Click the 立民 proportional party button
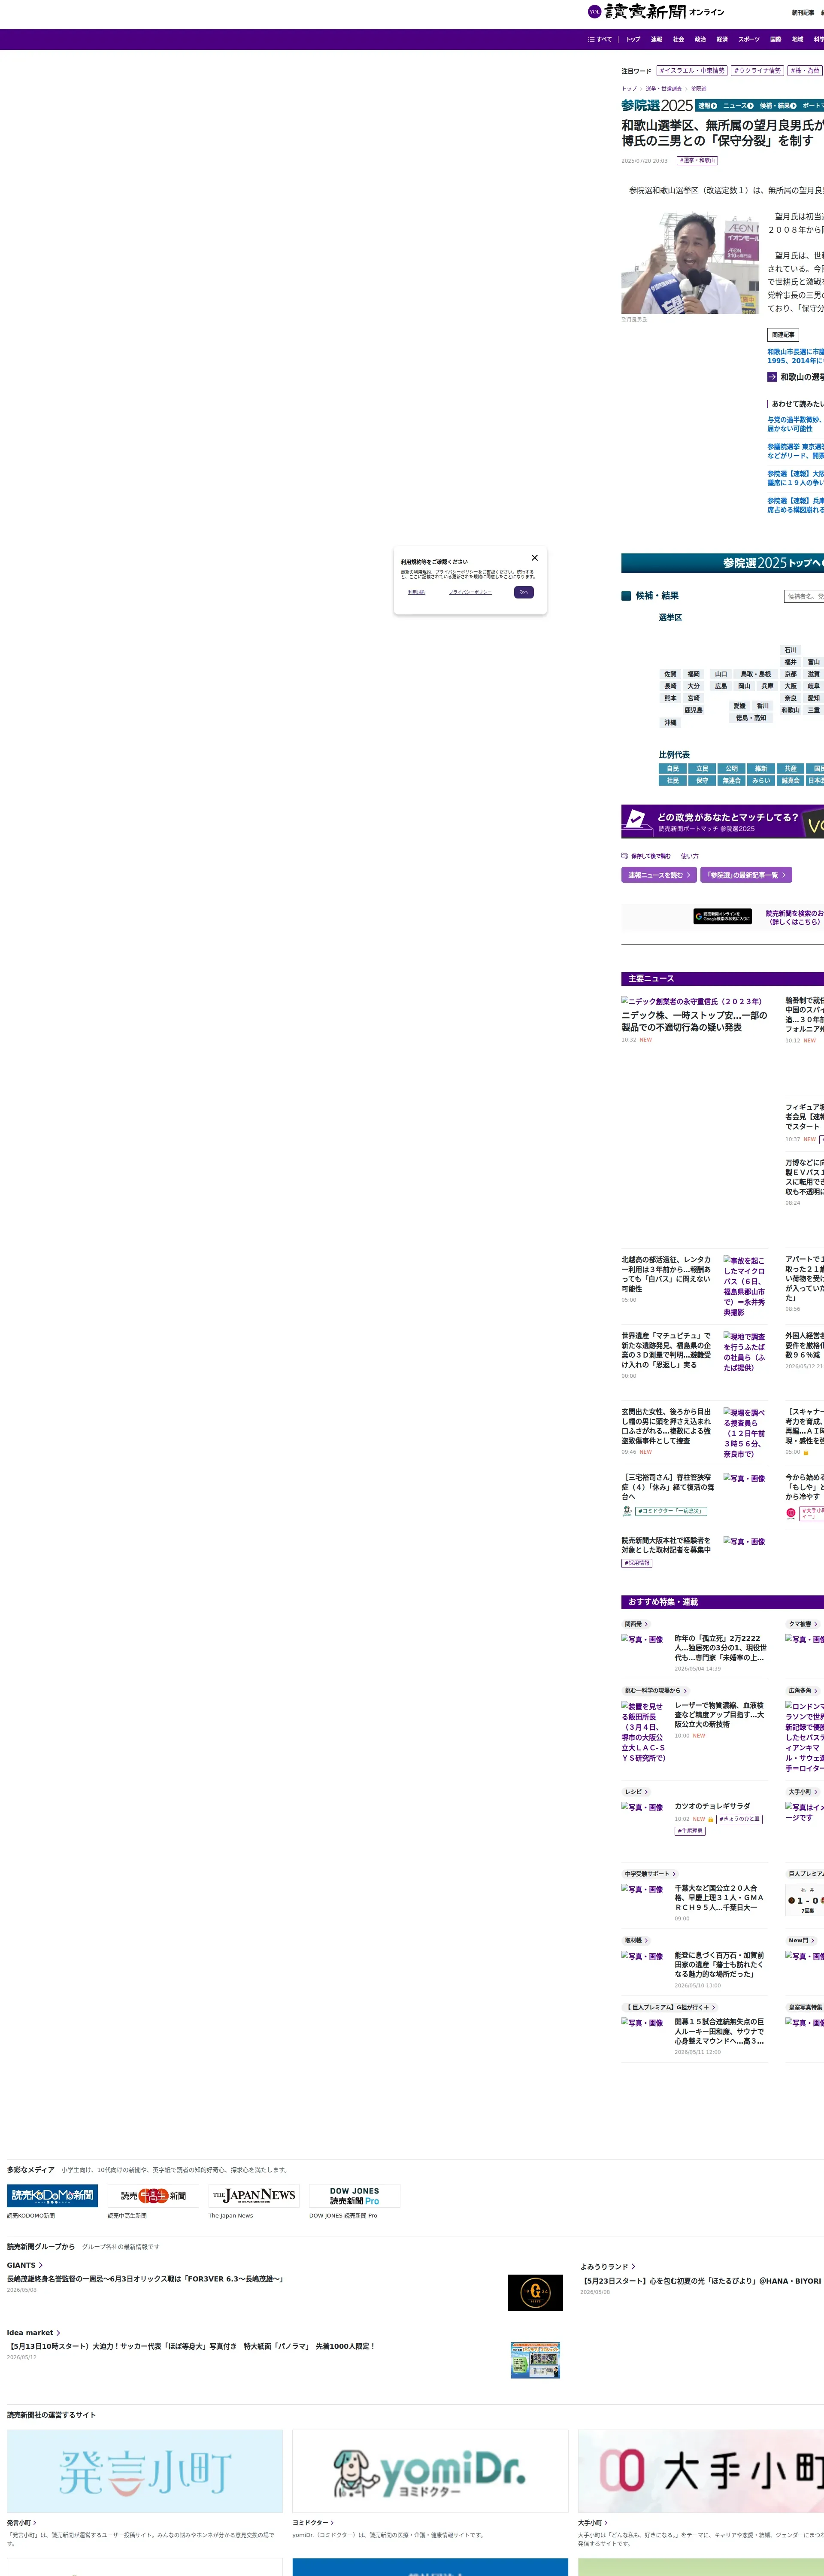824x2576 pixels. coord(702,769)
